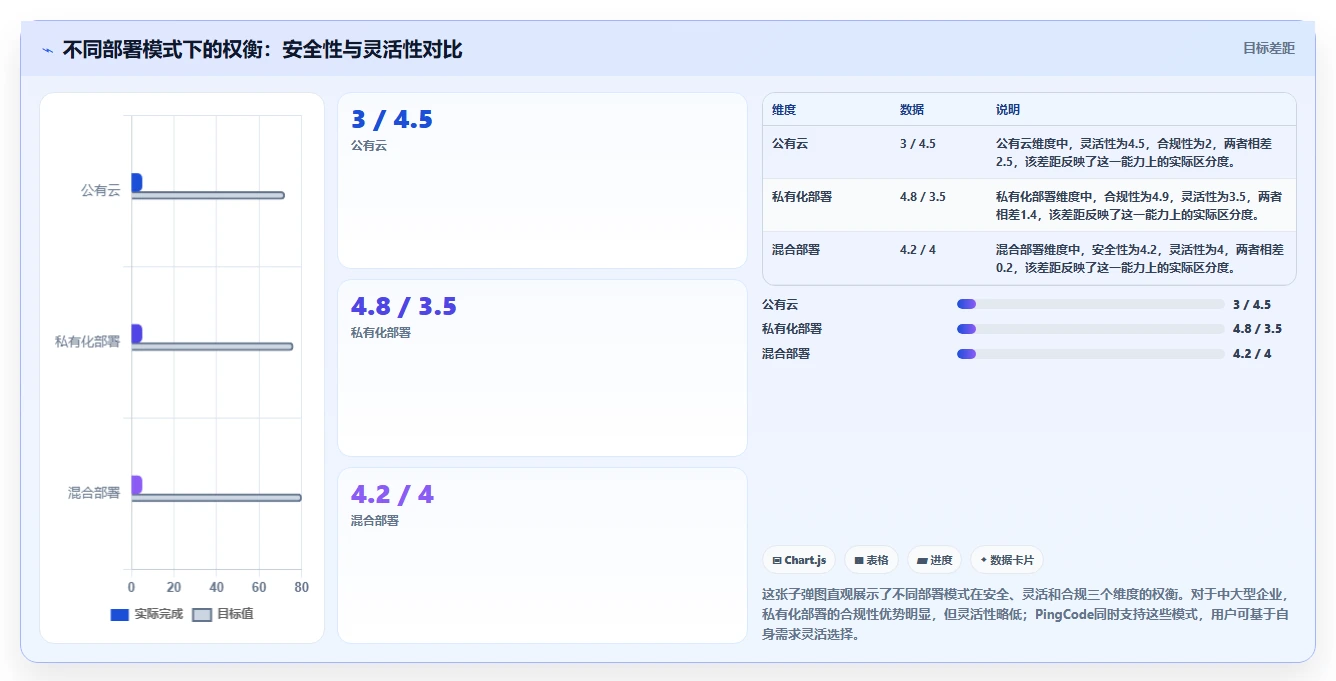Click the 目标差距 label in the header
1336x681 pixels.
[1269, 48]
